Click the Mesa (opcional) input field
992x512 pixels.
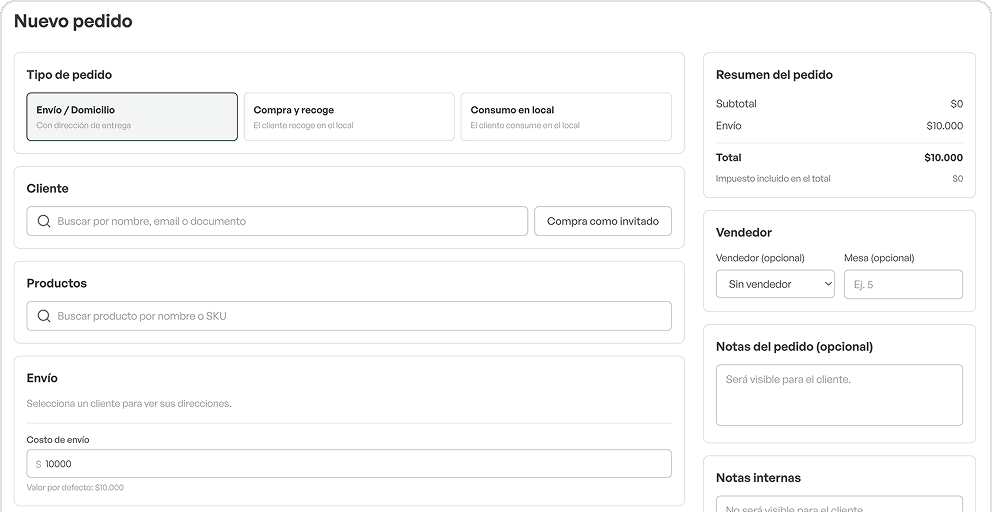coord(903,284)
